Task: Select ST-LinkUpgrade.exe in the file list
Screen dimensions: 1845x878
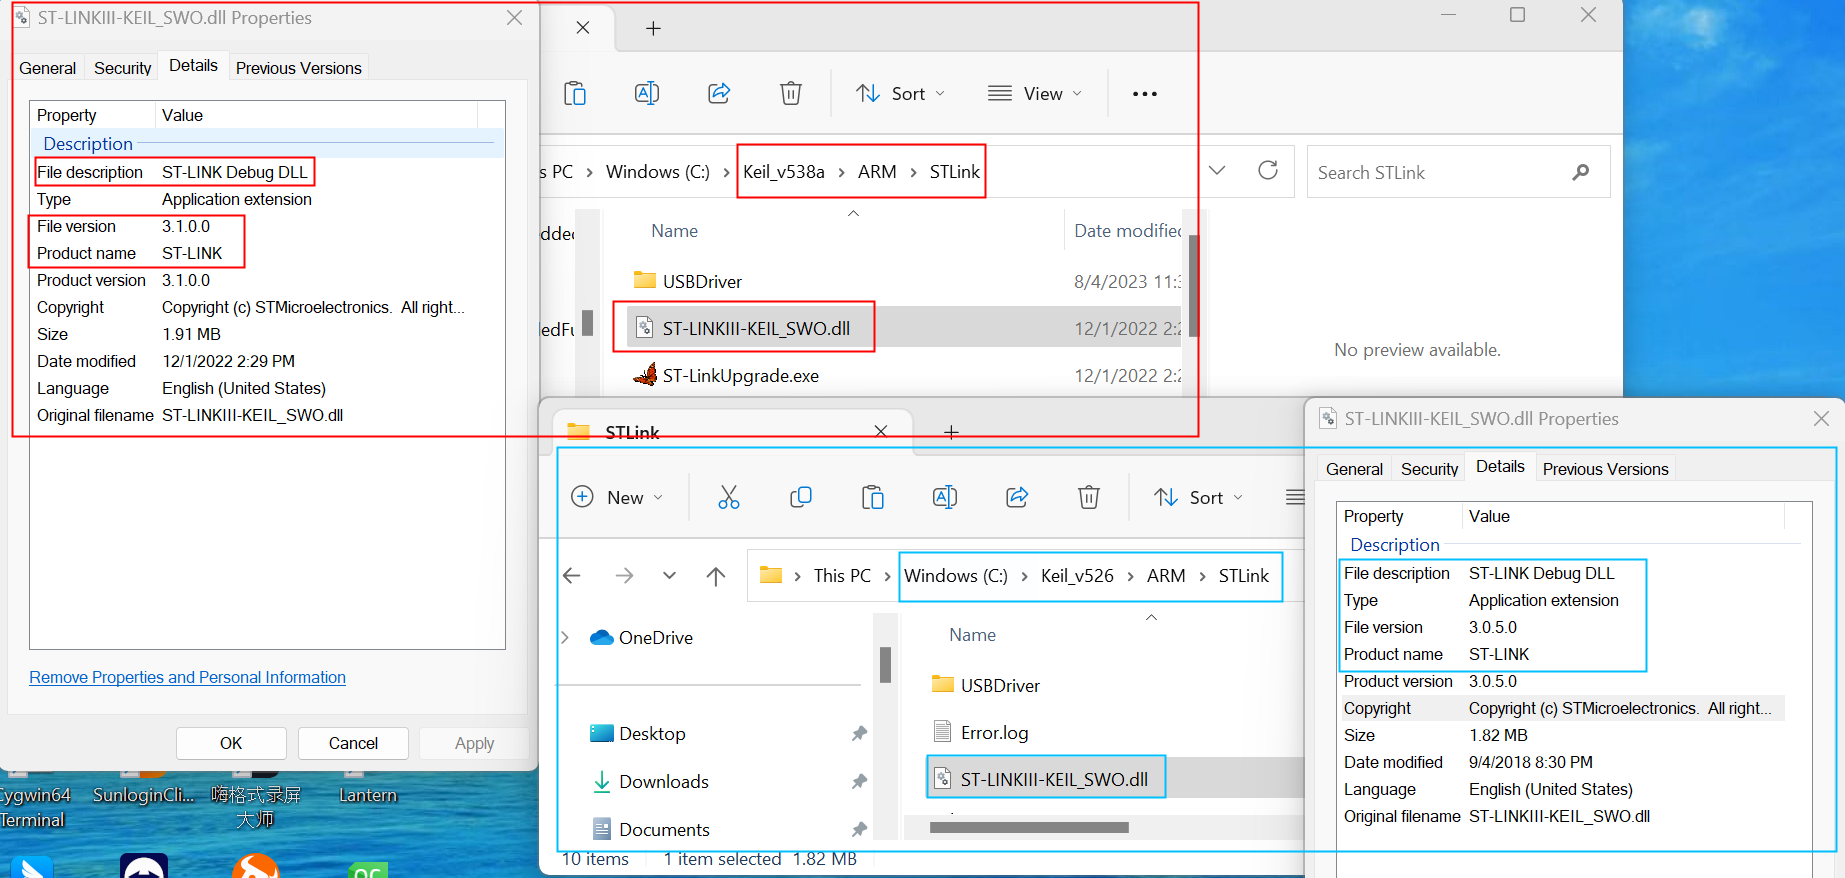Action: click(x=740, y=376)
